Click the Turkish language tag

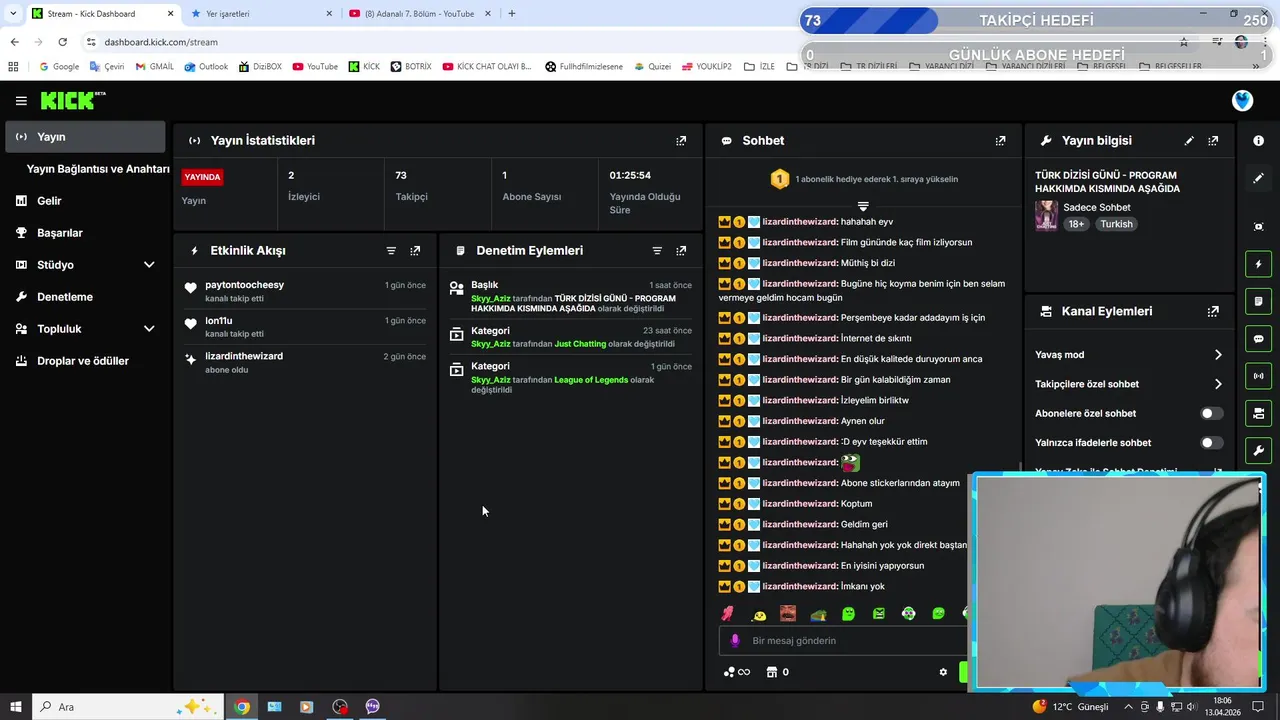pos(1116,224)
